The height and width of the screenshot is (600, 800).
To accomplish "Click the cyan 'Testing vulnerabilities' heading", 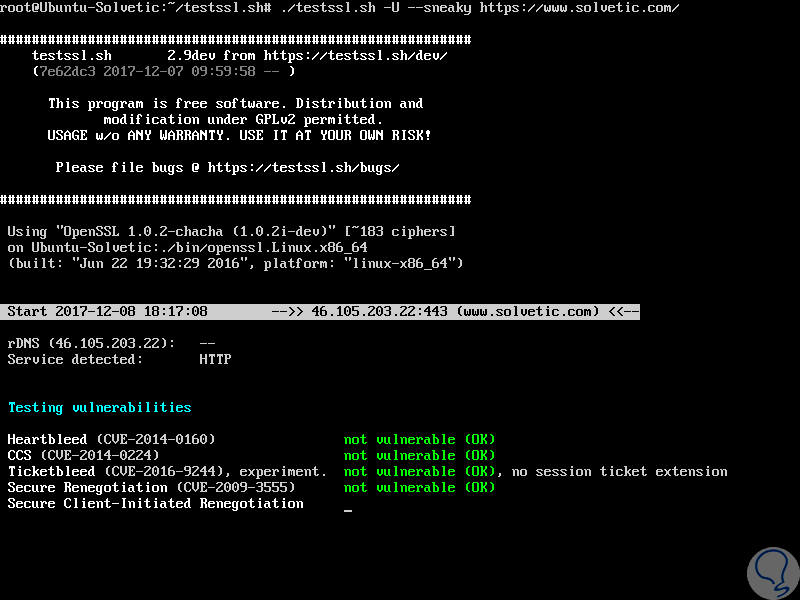I will 99,408.
